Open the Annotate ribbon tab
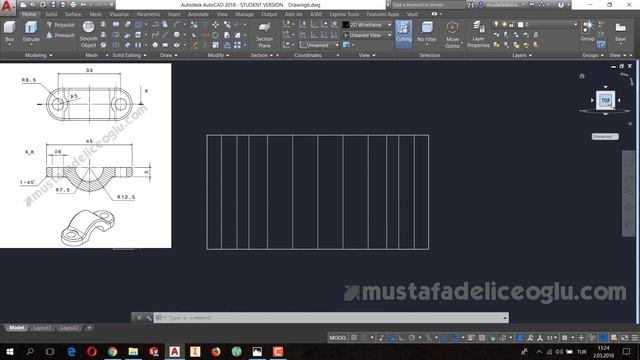This screenshot has height=360, width=640. click(x=198, y=14)
